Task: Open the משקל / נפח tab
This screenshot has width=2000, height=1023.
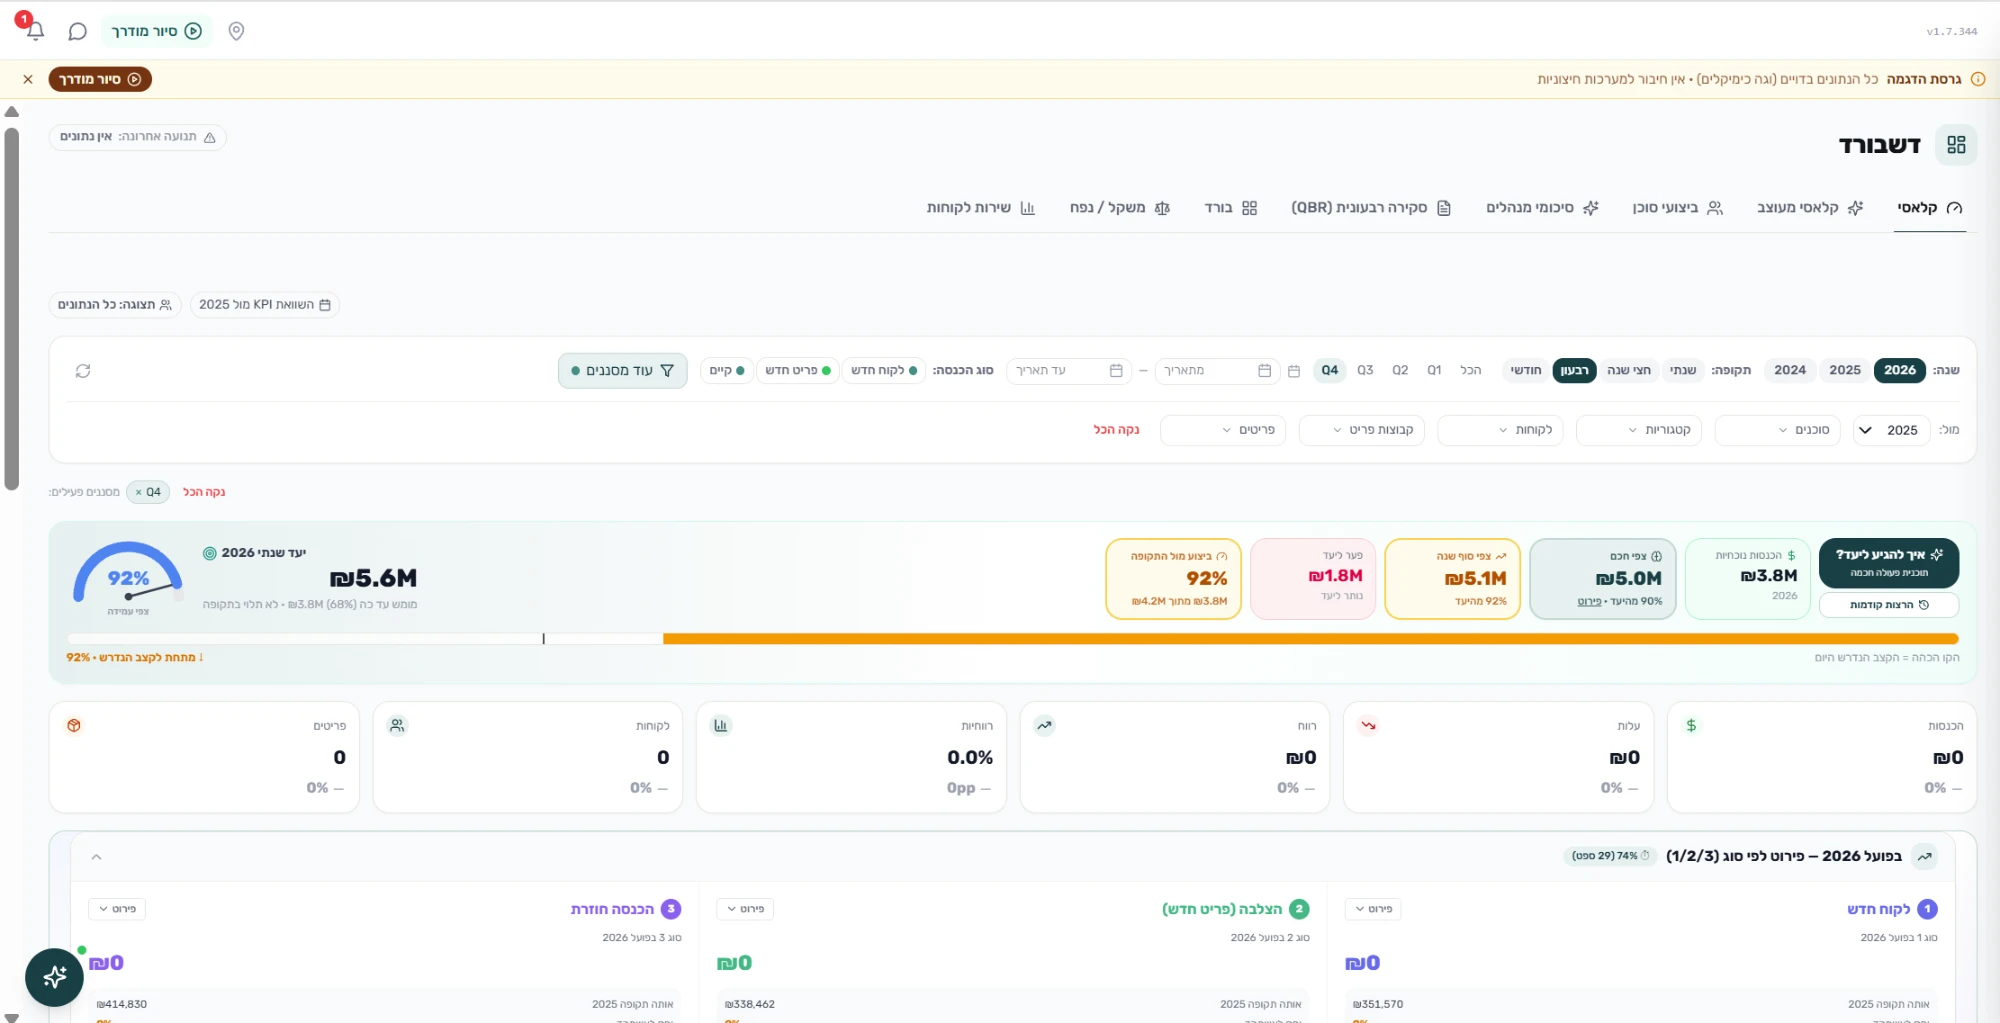Action: pyautogui.click(x=1119, y=208)
